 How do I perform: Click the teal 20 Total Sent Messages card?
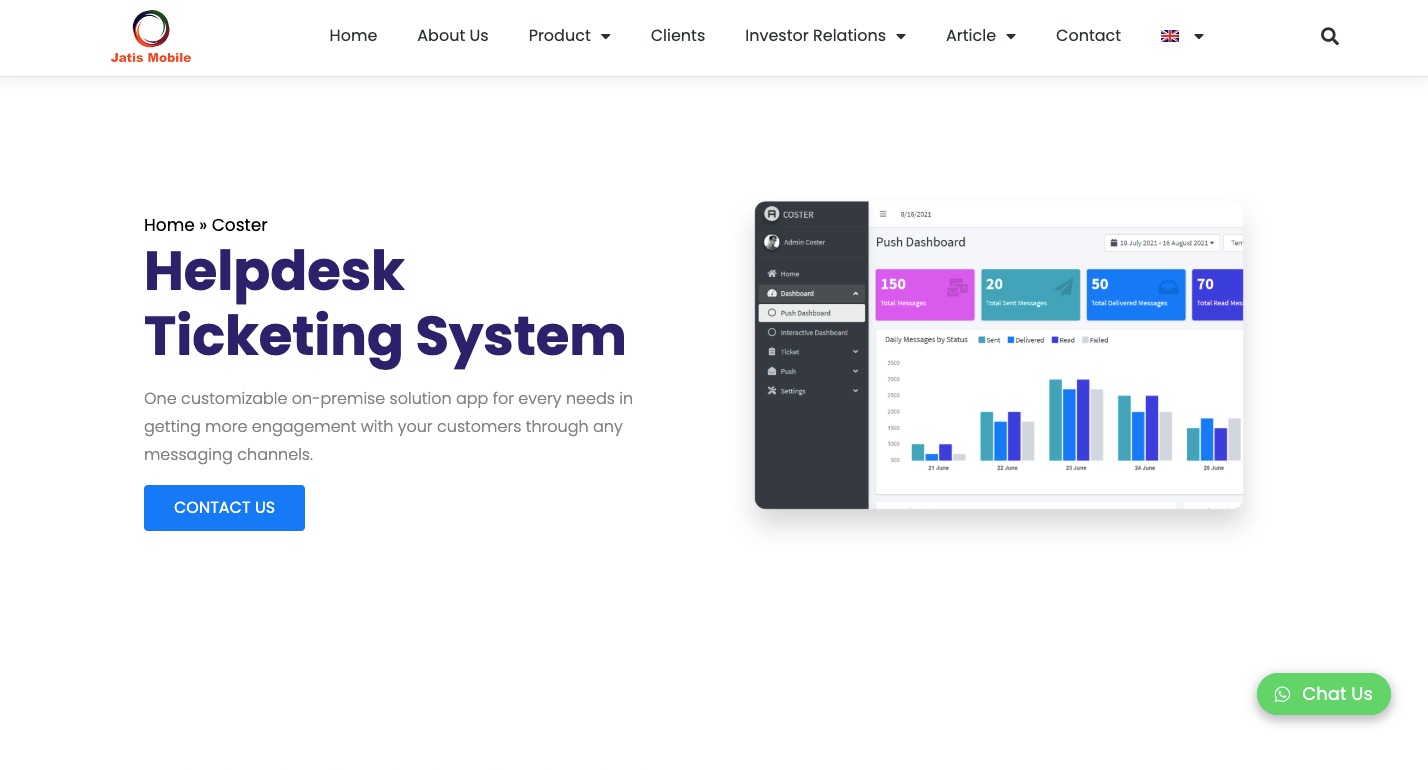1030,294
